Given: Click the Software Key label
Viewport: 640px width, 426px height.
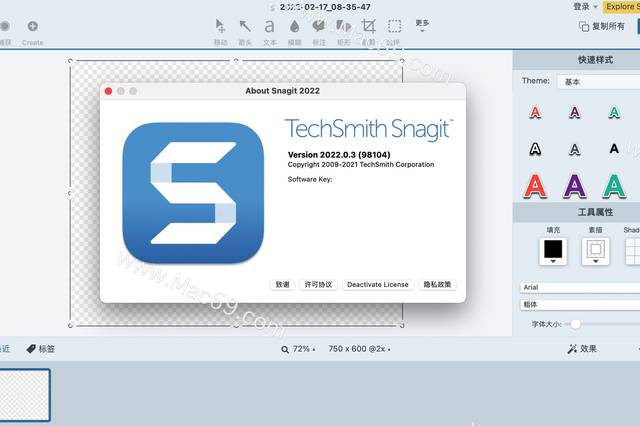Looking at the screenshot, I should [x=310, y=179].
